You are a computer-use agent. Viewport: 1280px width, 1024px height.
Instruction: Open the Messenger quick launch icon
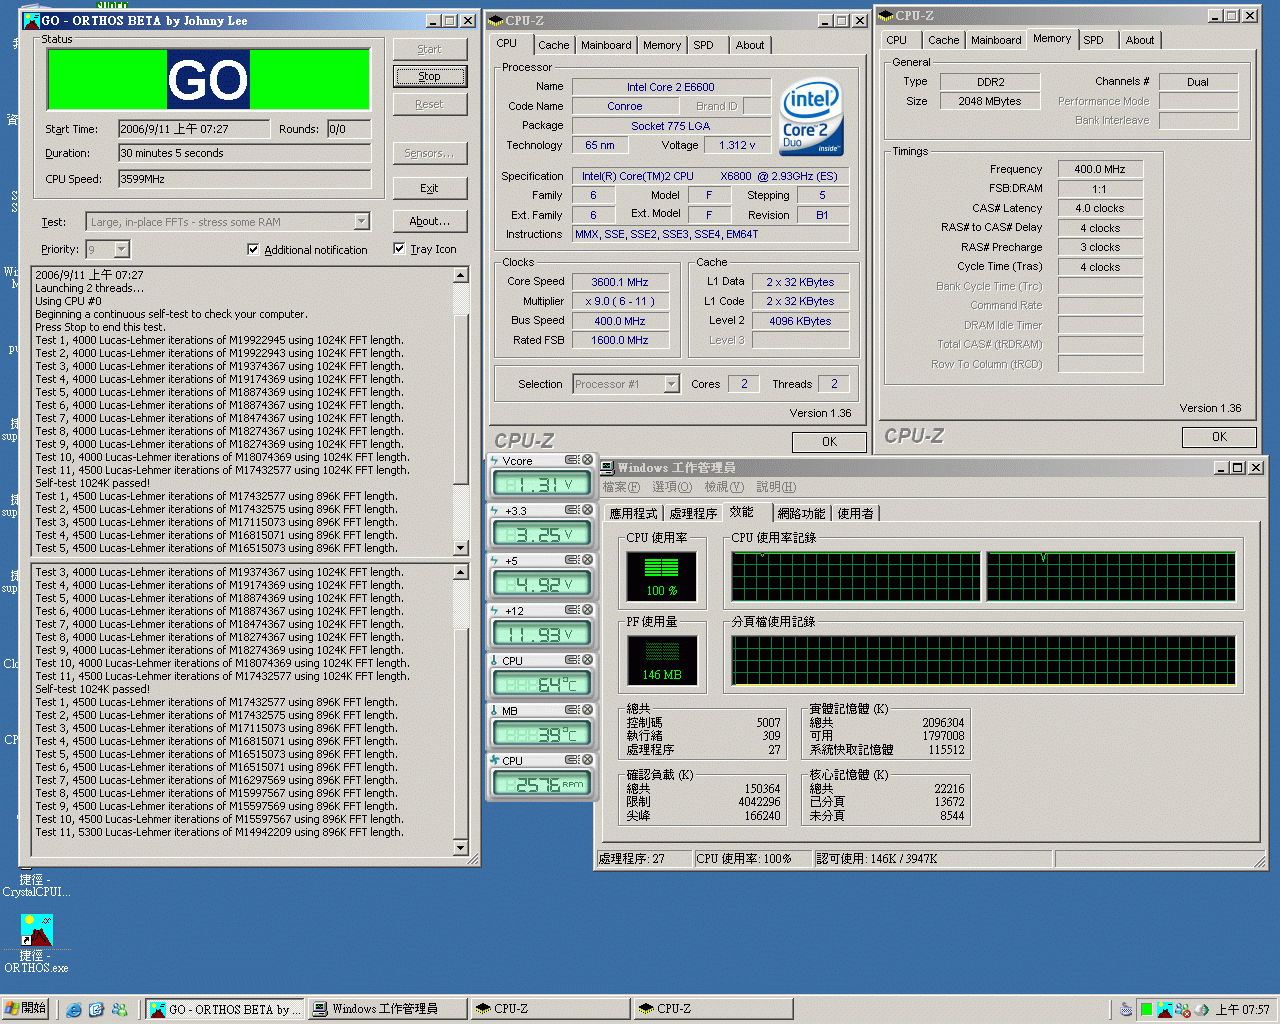tap(119, 1009)
